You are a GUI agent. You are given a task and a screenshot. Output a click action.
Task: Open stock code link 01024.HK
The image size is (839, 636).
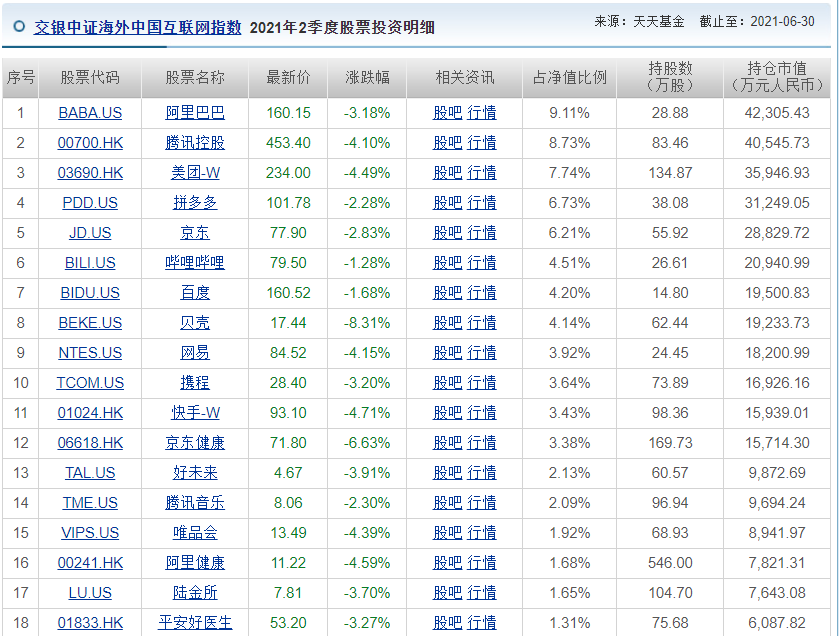(x=90, y=412)
